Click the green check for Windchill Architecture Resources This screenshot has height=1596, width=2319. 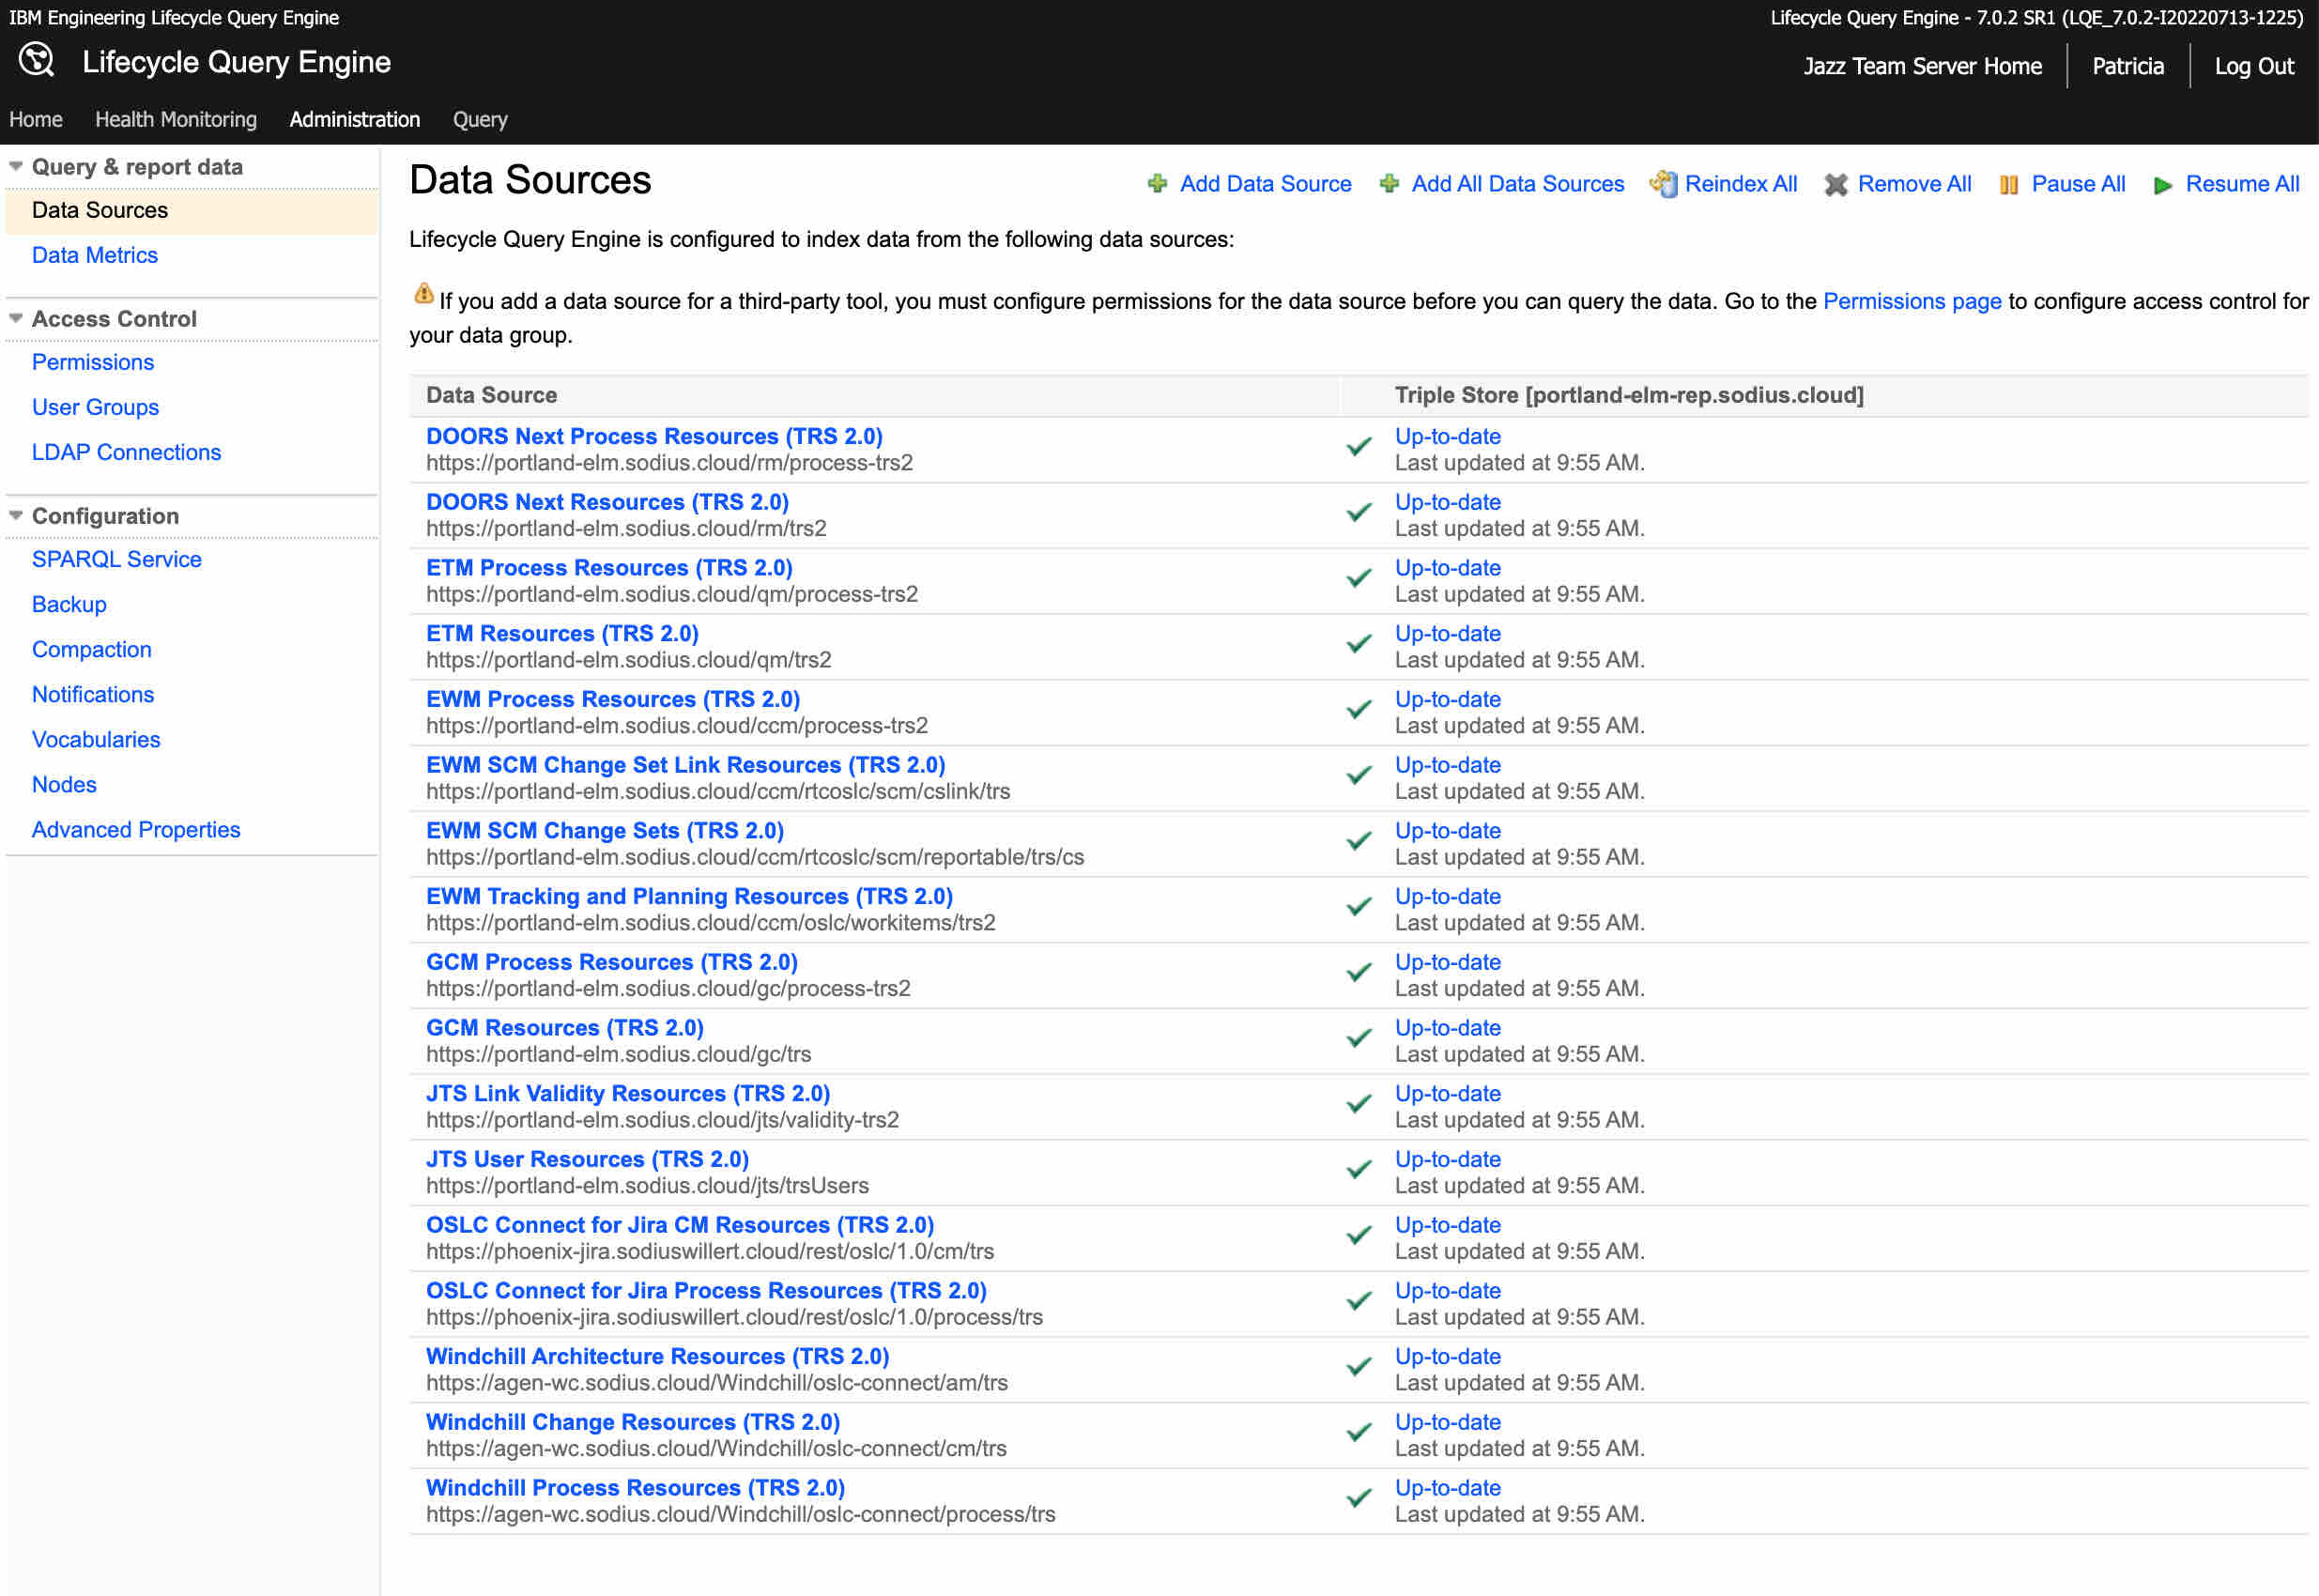point(1358,1368)
